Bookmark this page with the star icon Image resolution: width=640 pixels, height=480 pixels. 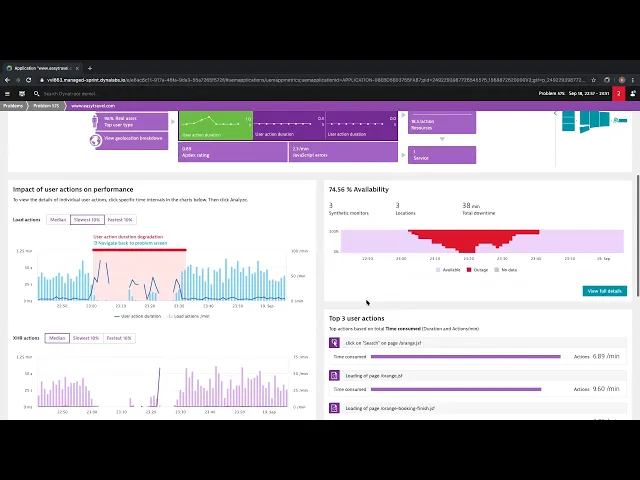point(594,80)
